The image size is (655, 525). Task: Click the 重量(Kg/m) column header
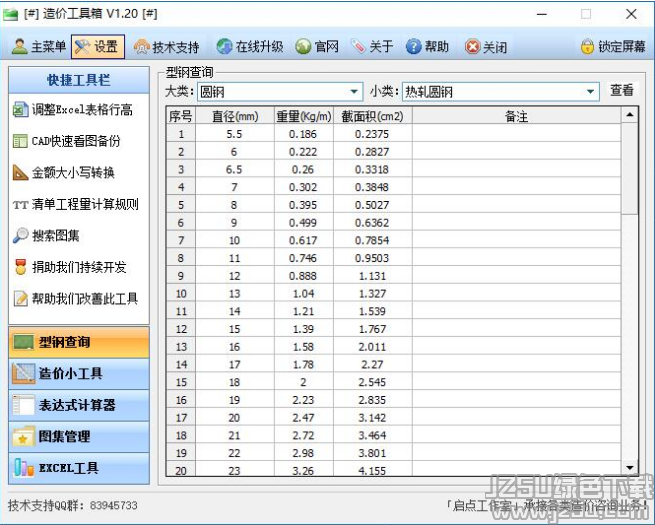coord(304,116)
